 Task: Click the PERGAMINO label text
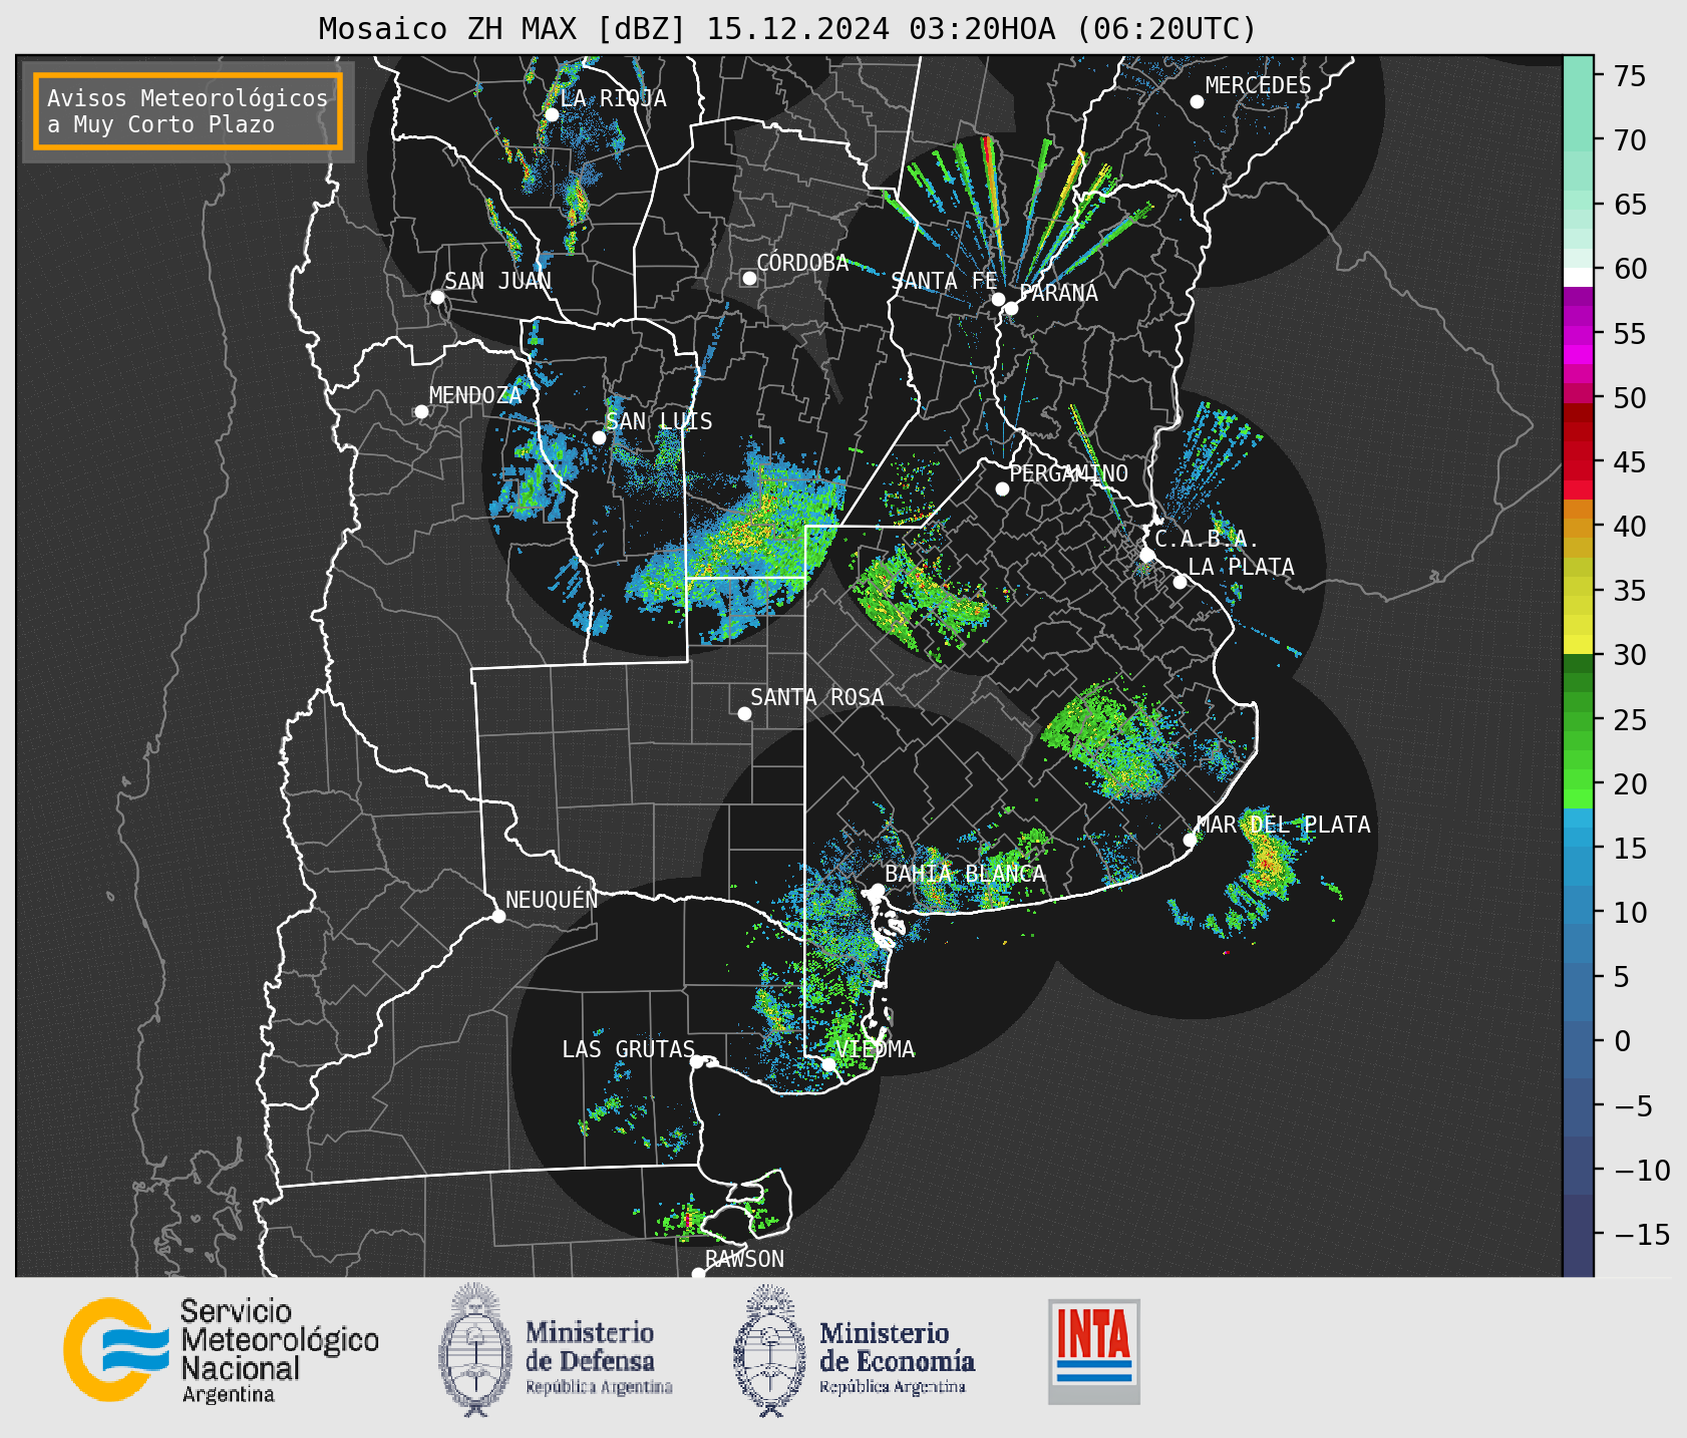1069,474
